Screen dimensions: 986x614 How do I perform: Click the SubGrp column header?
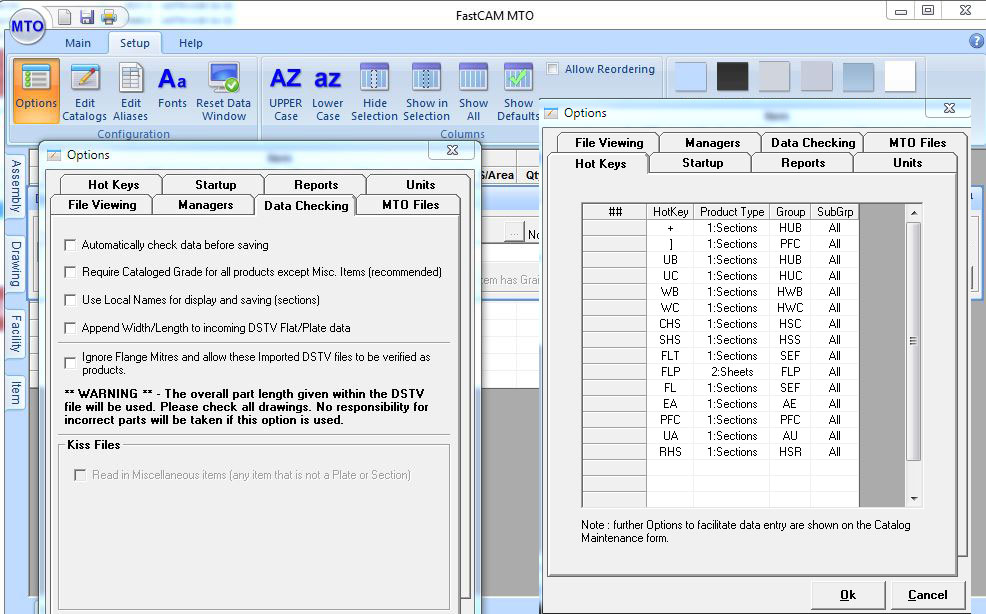pyautogui.click(x=834, y=212)
